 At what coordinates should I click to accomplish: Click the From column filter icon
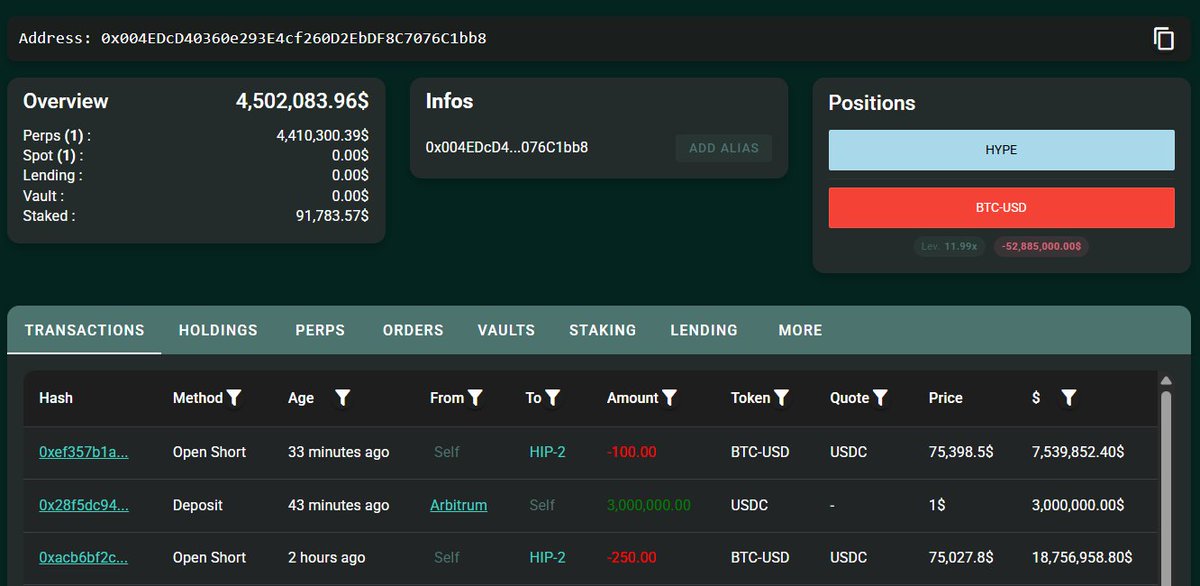pos(476,398)
